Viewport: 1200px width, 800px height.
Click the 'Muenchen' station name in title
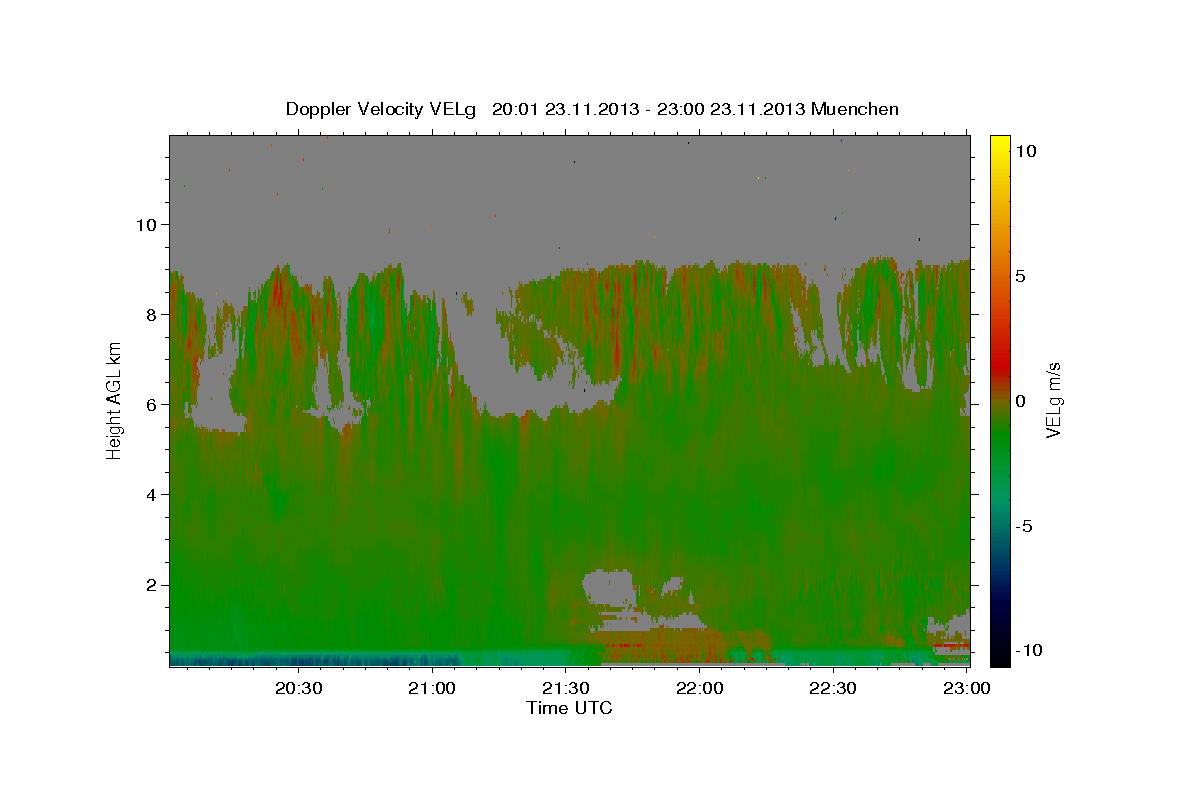(x=857, y=109)
